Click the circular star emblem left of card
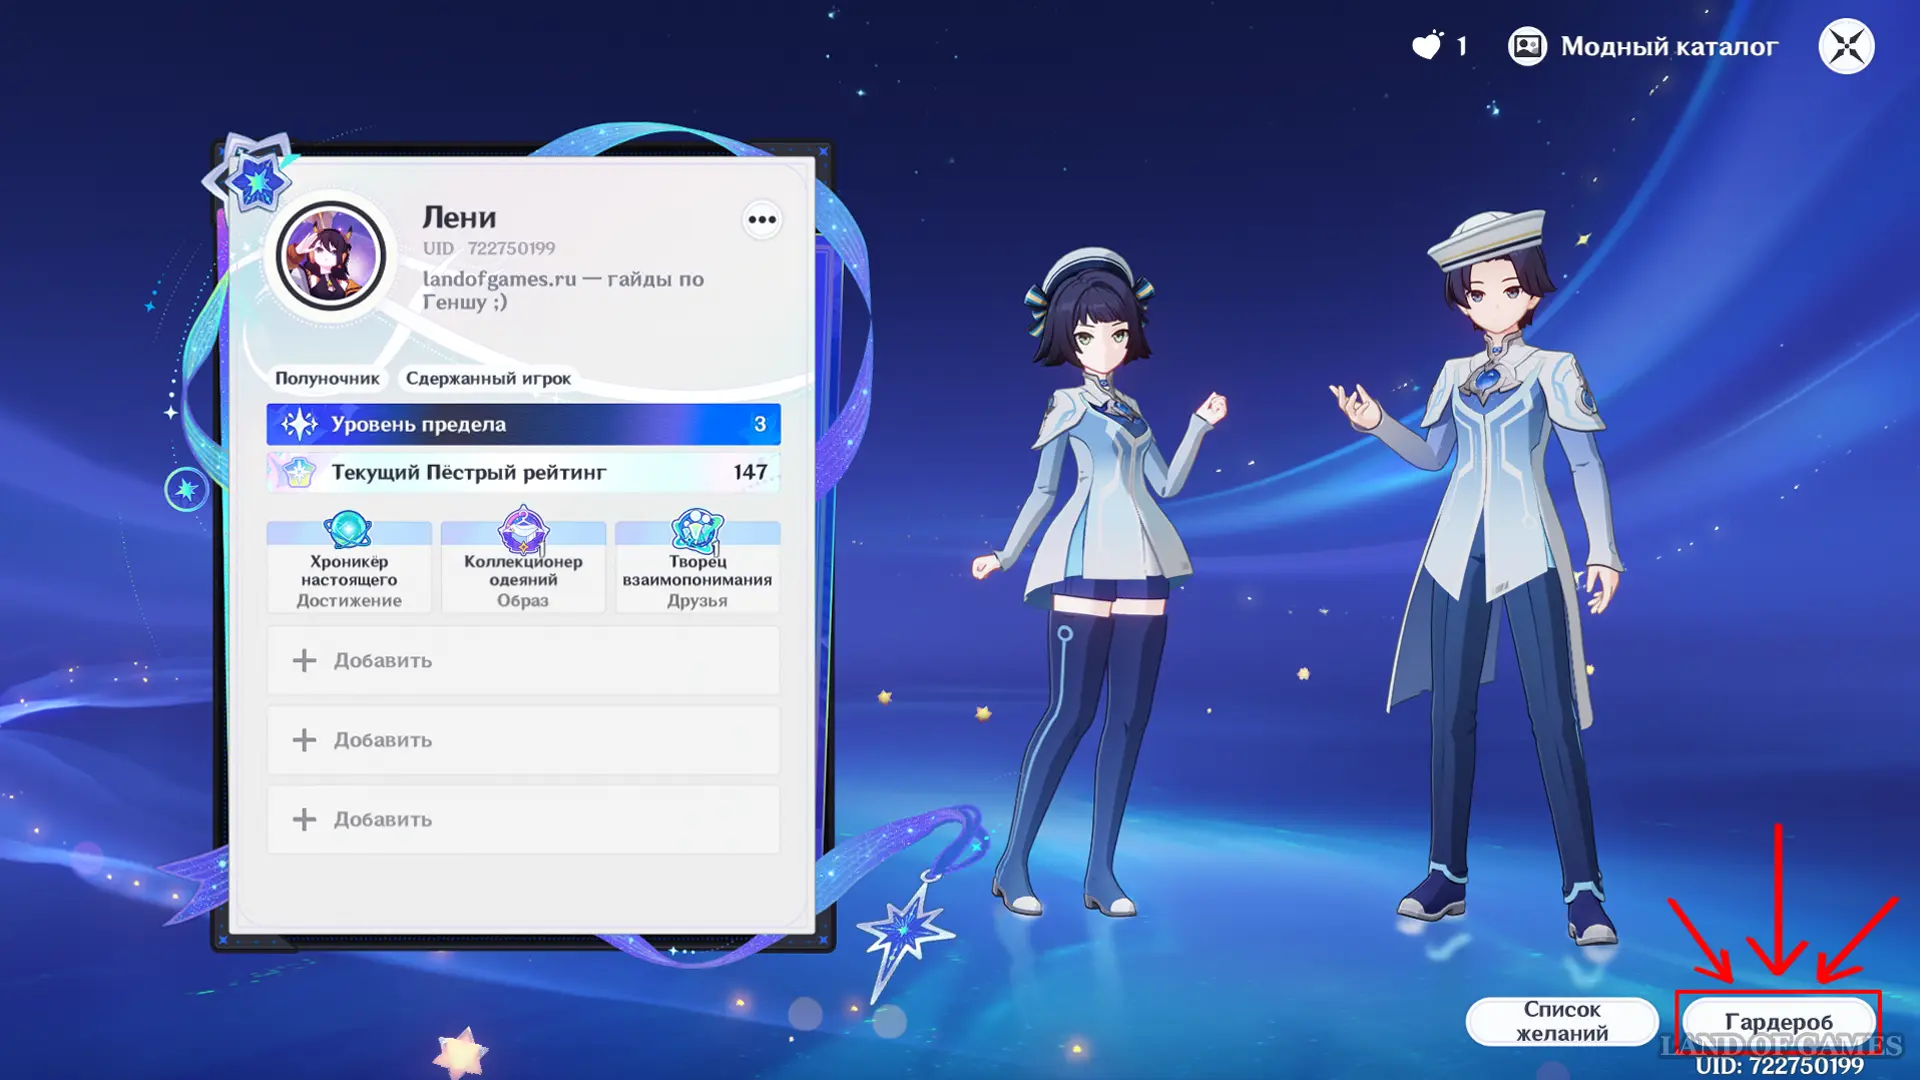The height and width of the screenshot is (1080, 1920). pos(186,490)
